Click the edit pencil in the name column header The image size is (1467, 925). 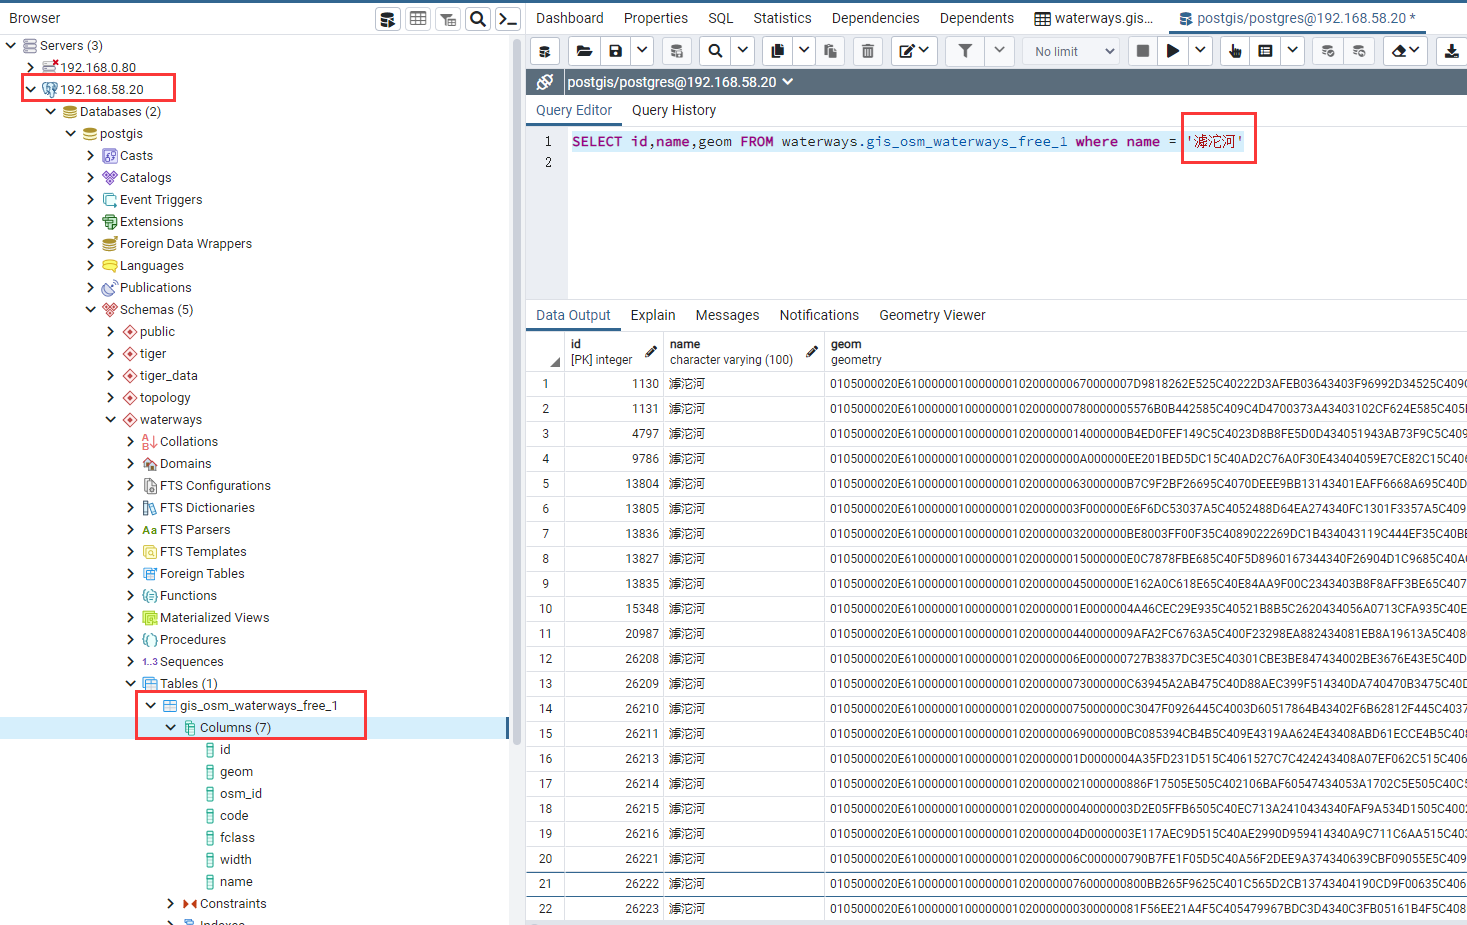[x=811, y=352]
